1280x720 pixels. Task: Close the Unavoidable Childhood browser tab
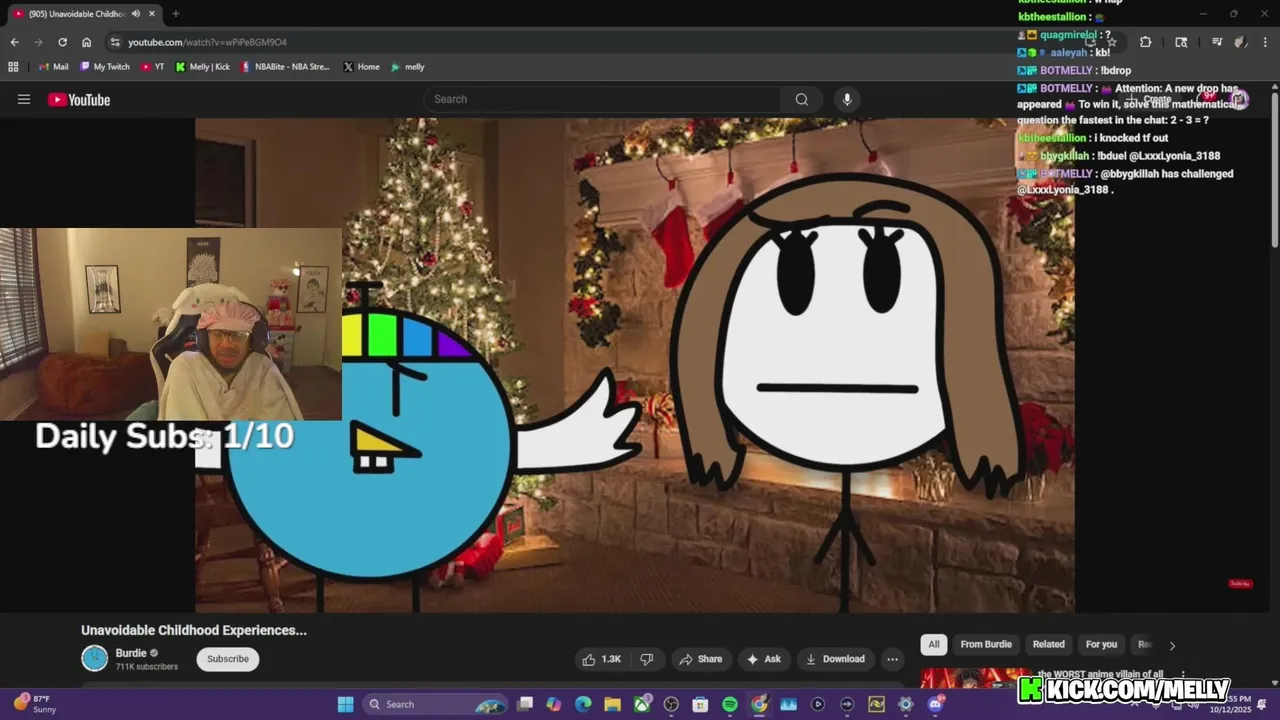click(x=151, y=14)
